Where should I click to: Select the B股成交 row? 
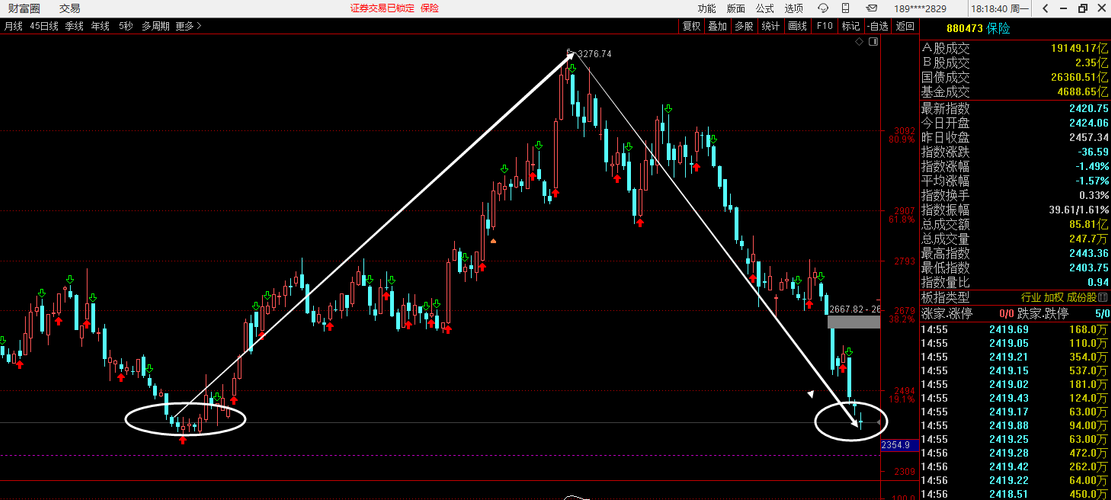coord(1015,63)
